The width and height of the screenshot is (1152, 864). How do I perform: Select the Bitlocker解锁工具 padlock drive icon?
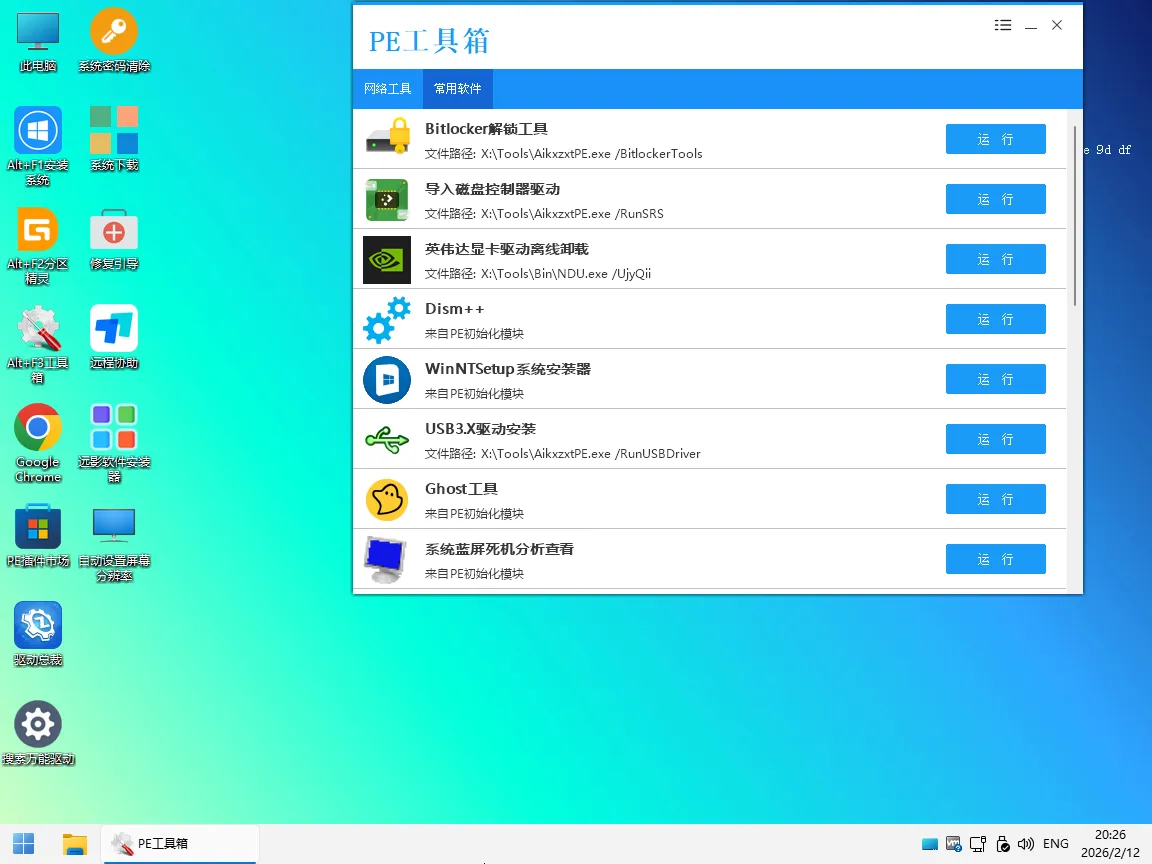click(387, 139)
